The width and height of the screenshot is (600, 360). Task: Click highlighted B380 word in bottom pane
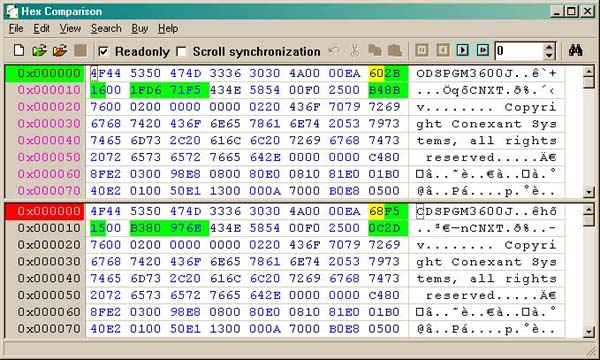(146, 228)
